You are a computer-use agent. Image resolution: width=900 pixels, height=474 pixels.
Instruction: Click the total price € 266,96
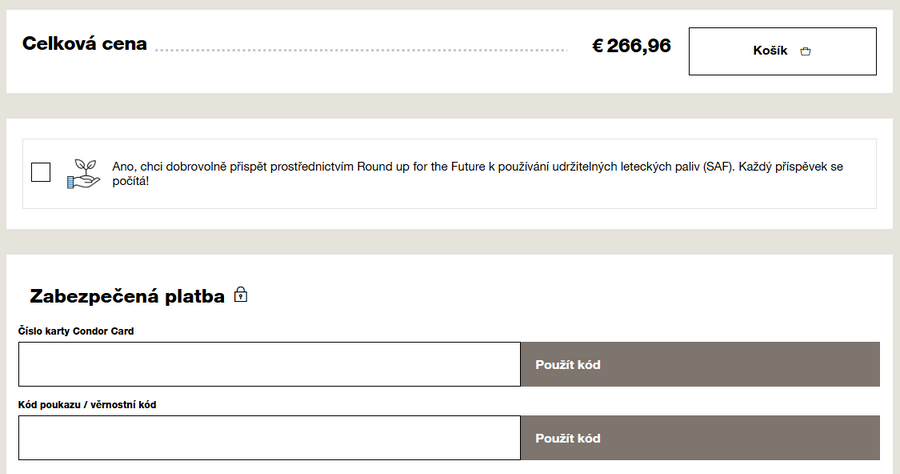(x=632, y=45)
